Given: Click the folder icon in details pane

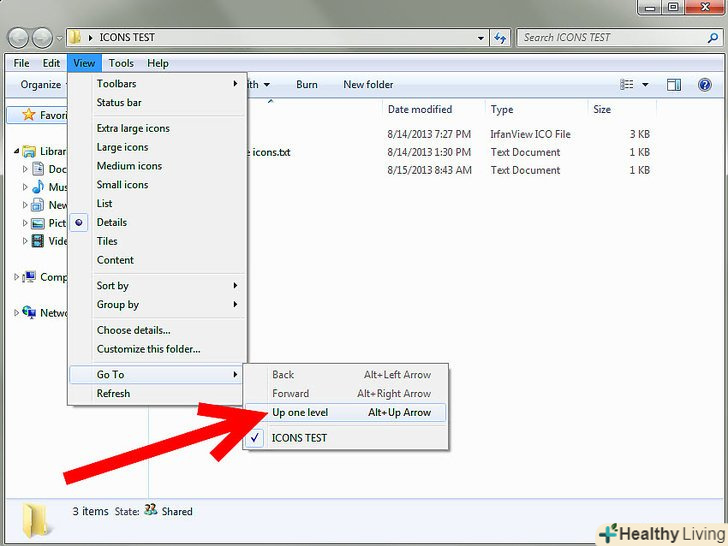Looking at the screenshot, I should point(37,518).
